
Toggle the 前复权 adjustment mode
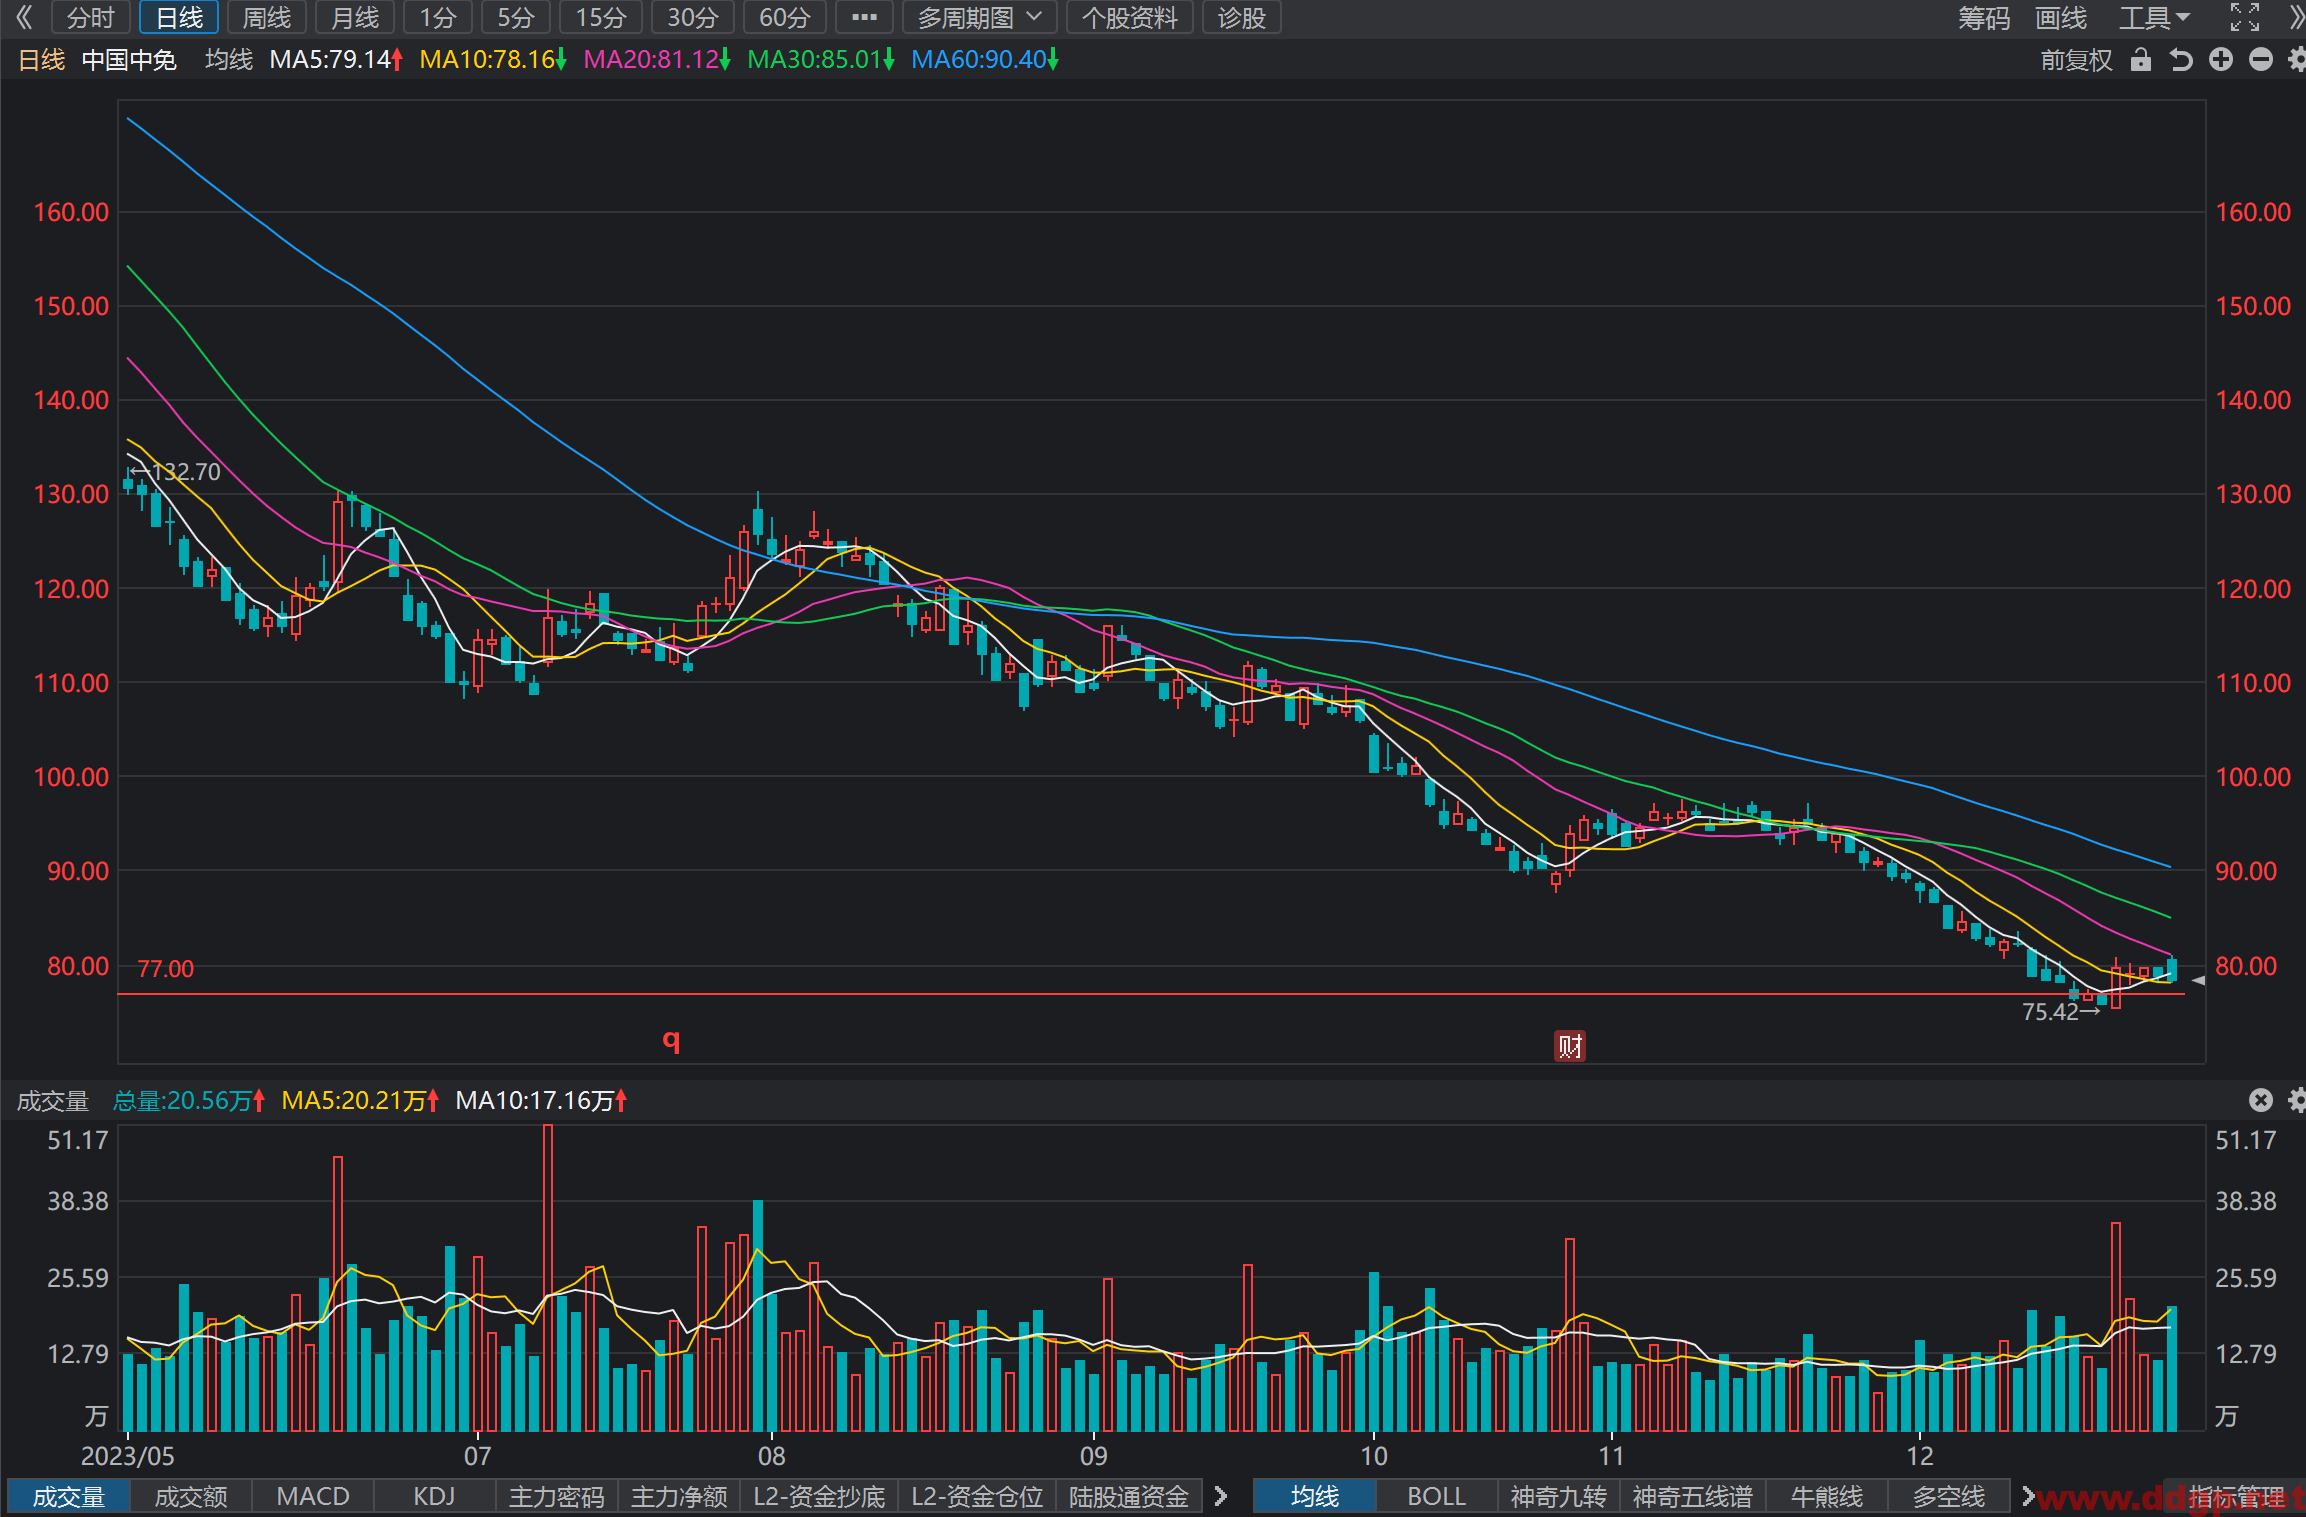coord(2076,60)
